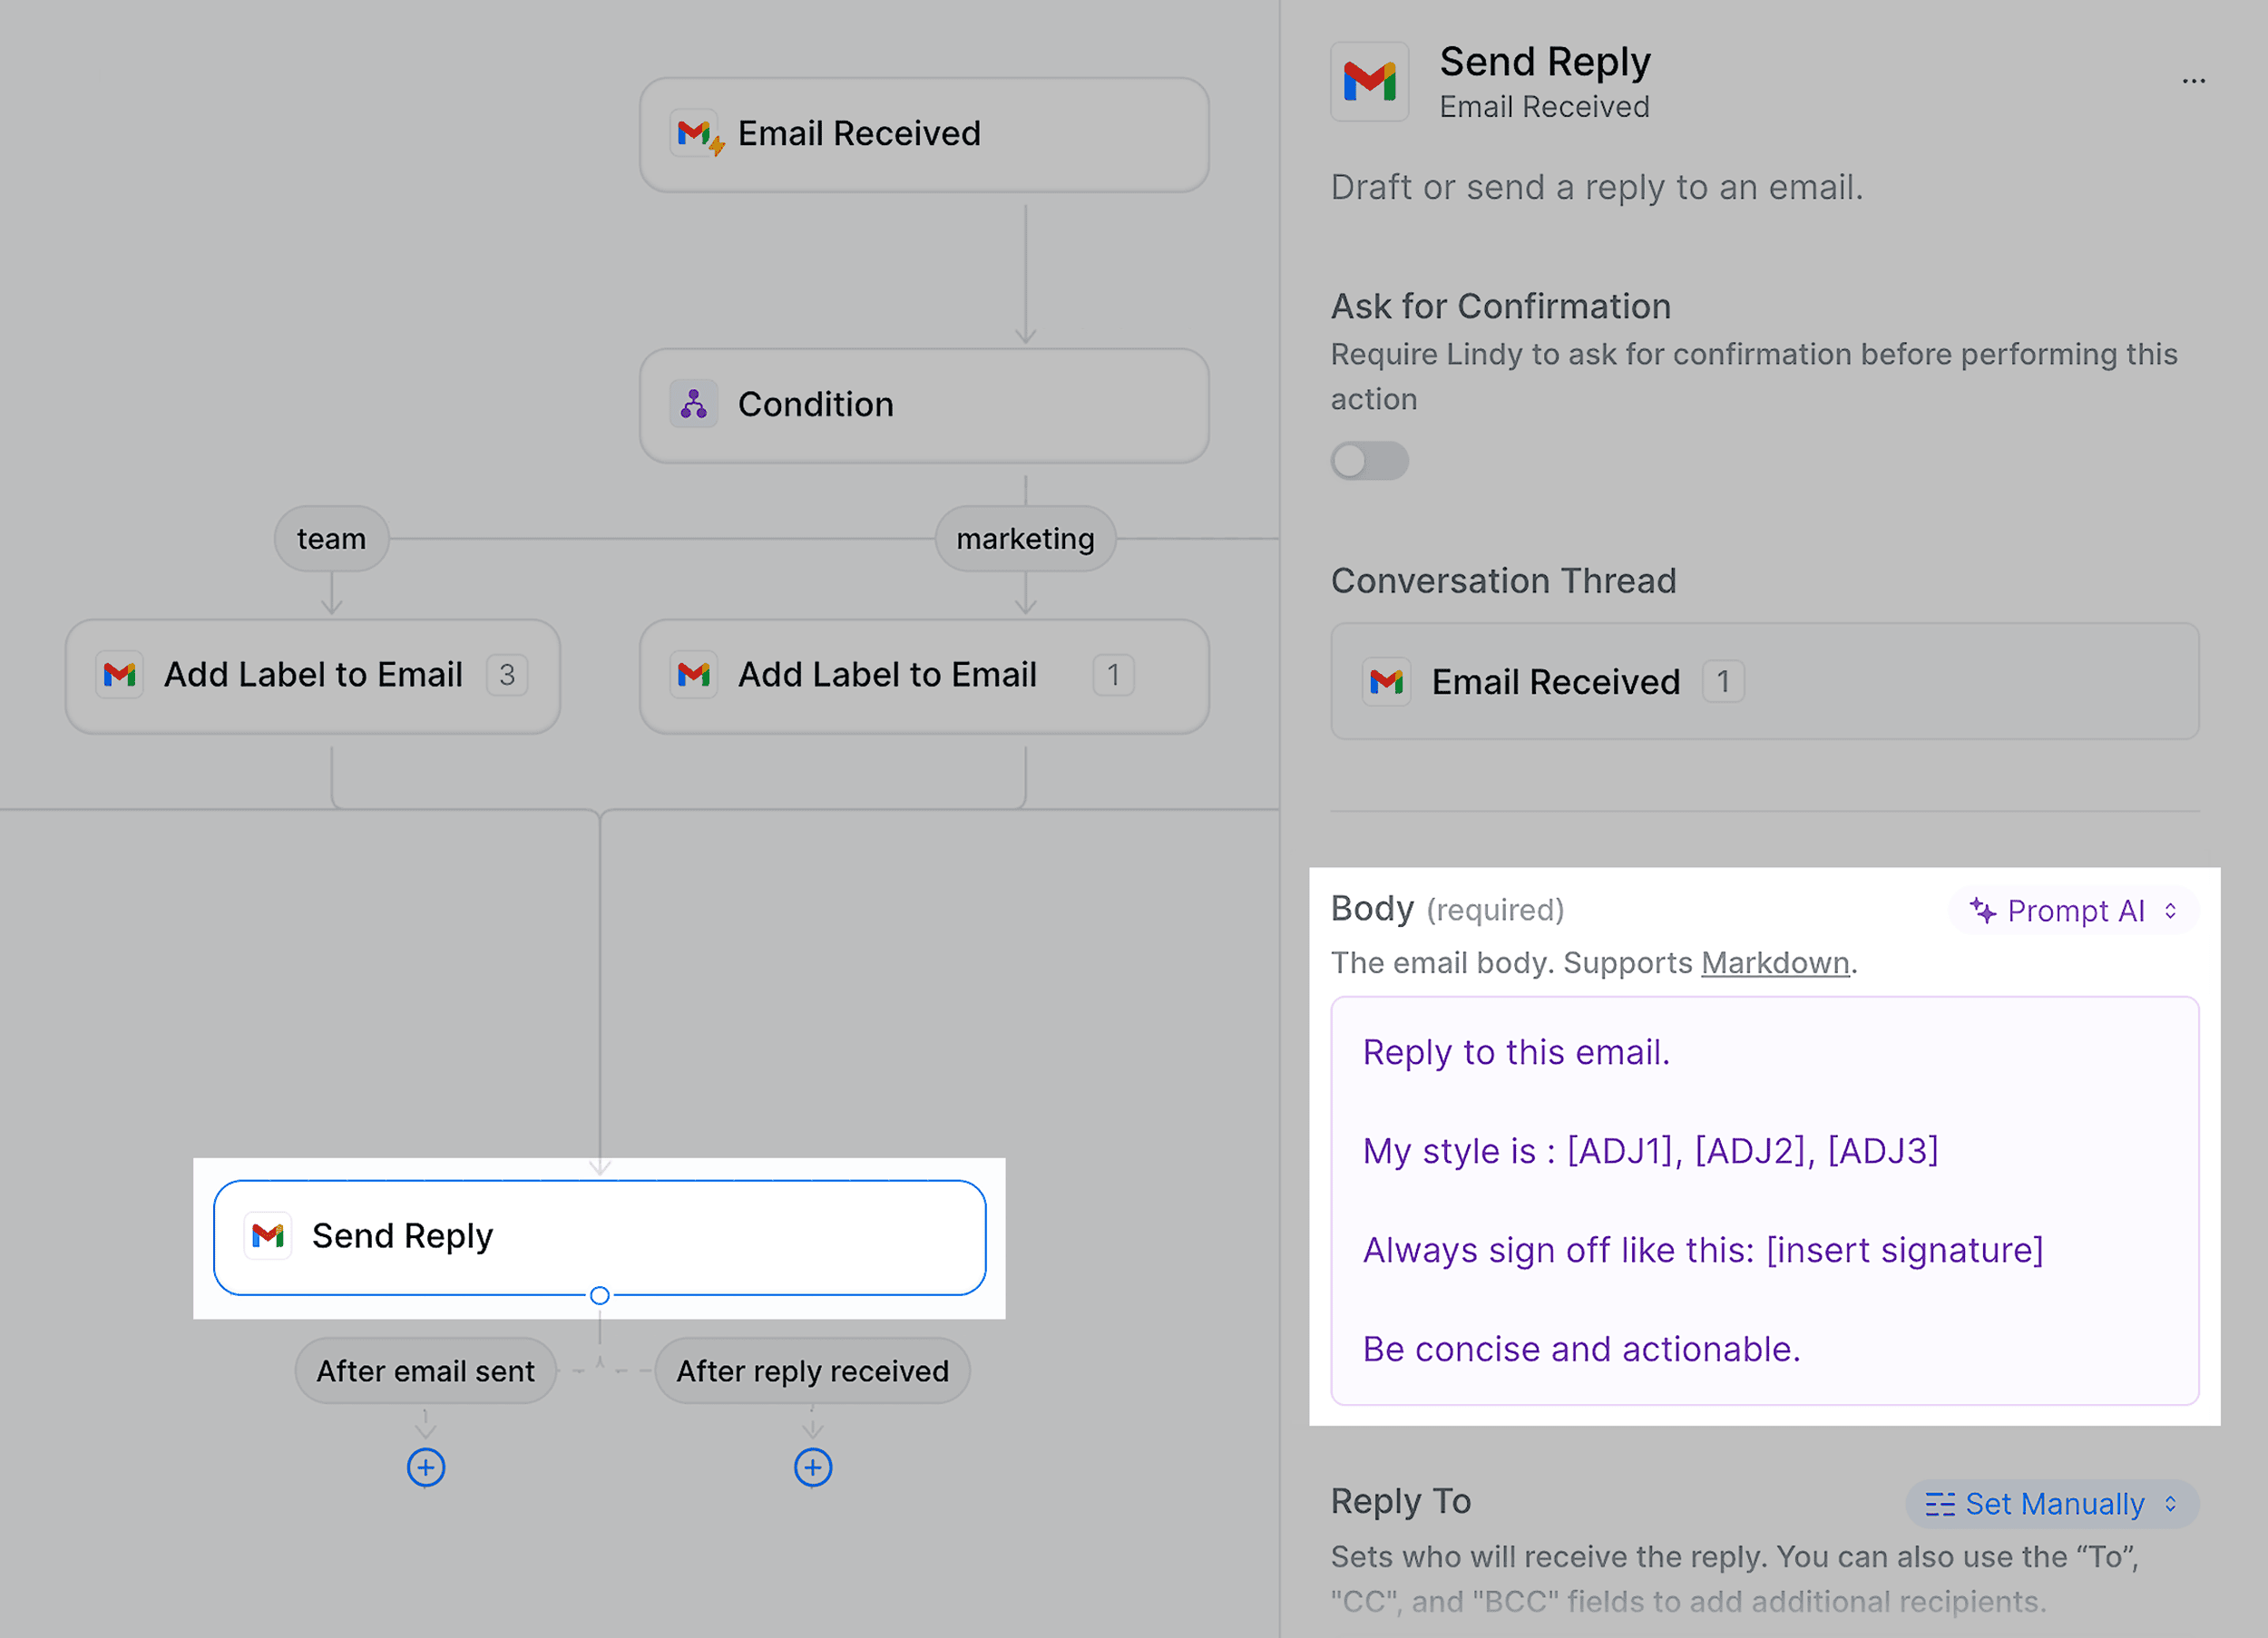Click the Gmail icon on the marketing Add Label node
Viewport: 2268px width, 1638px height.
694,675
